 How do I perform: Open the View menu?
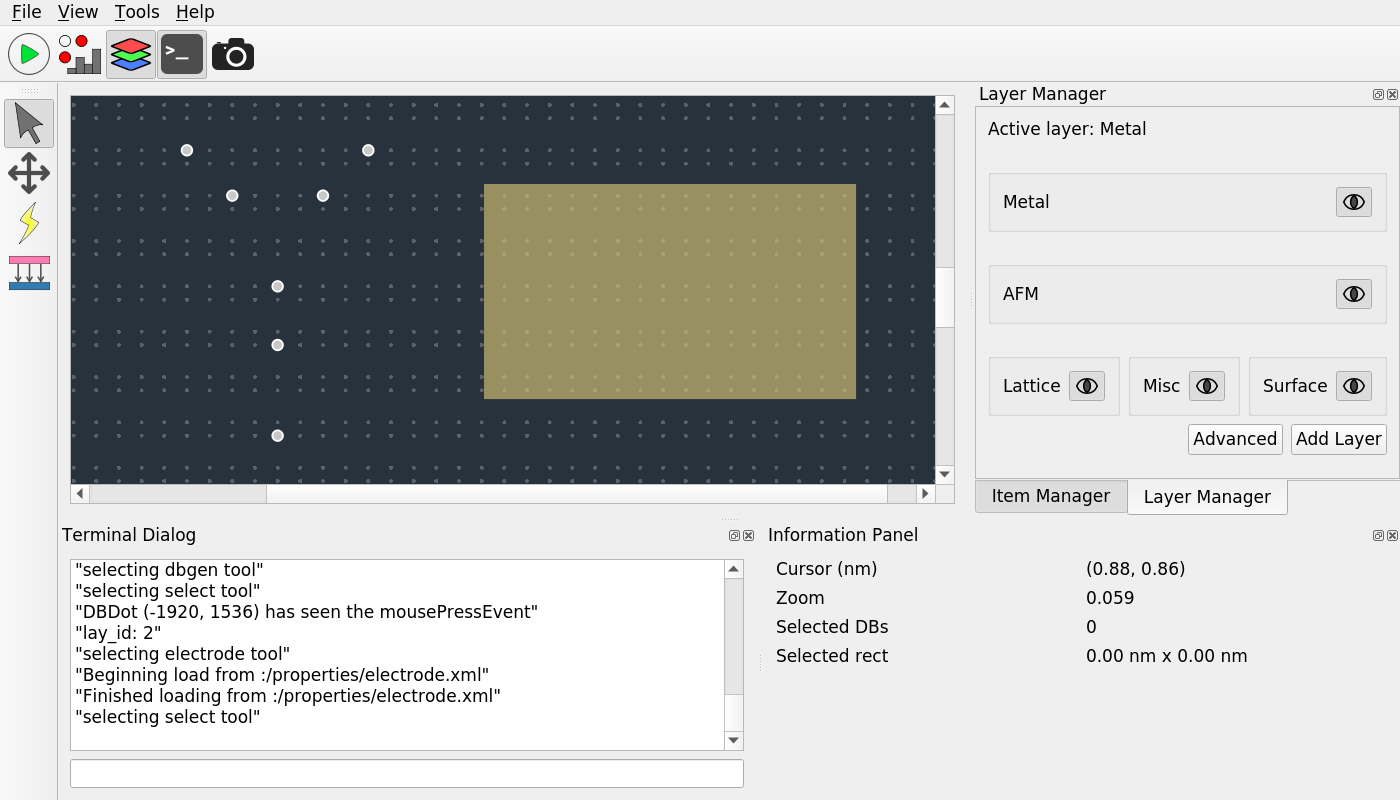click(x=78, y=12)
